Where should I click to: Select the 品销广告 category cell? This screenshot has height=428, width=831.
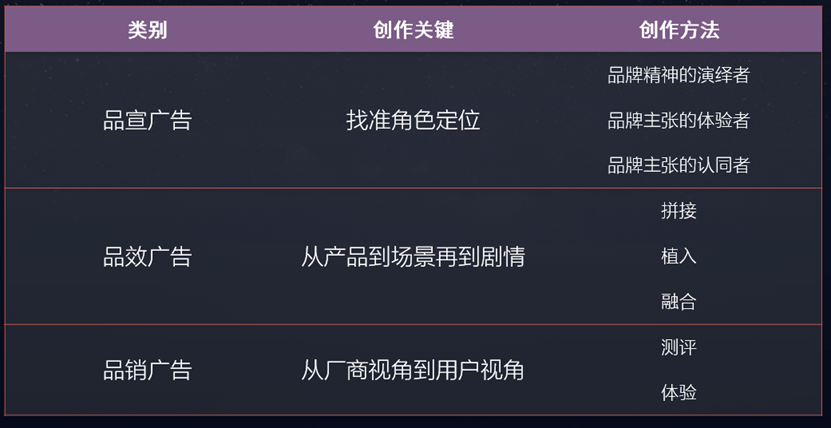pos(147,371)
